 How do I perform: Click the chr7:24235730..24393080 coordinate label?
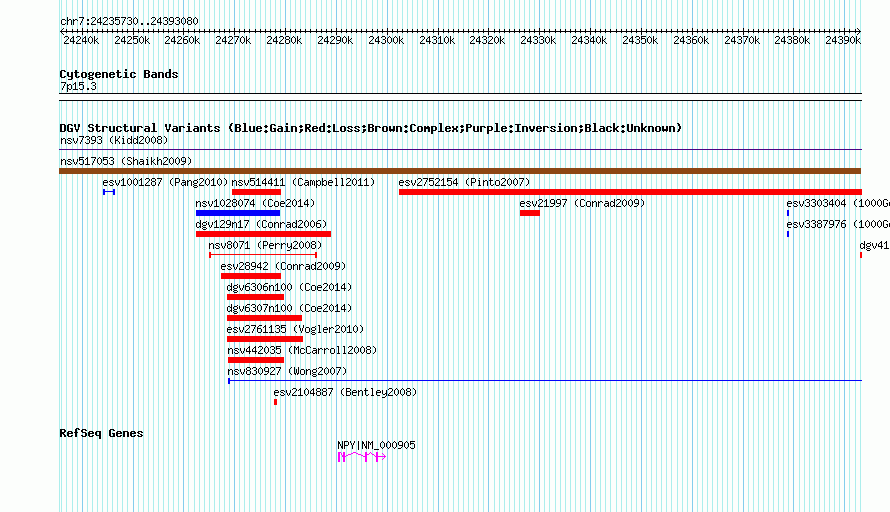[129, 21]
